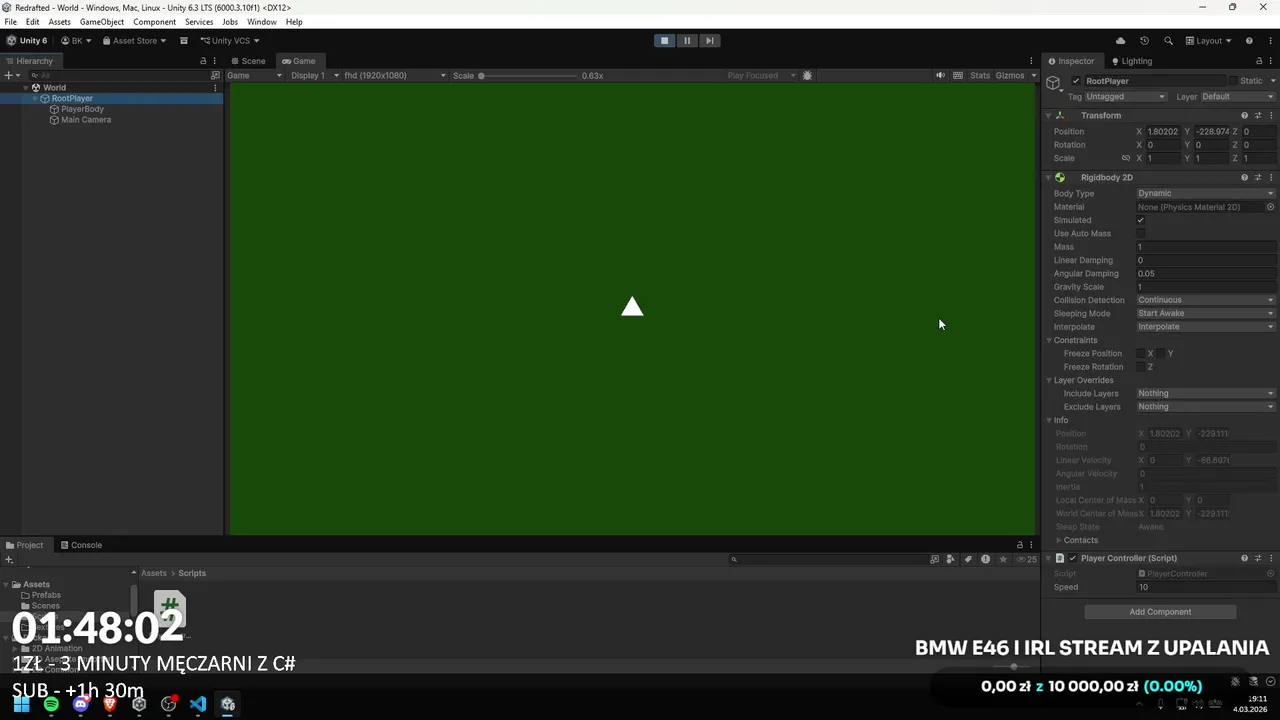This screenshot has width=1280, height=720.
Task: Open the fhd (1920x1080) resolution dropdown
Action: [x=395, y=76]
